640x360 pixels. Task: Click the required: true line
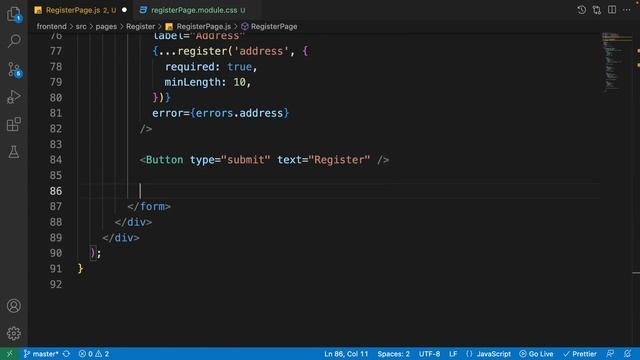(x=211, y=67)
